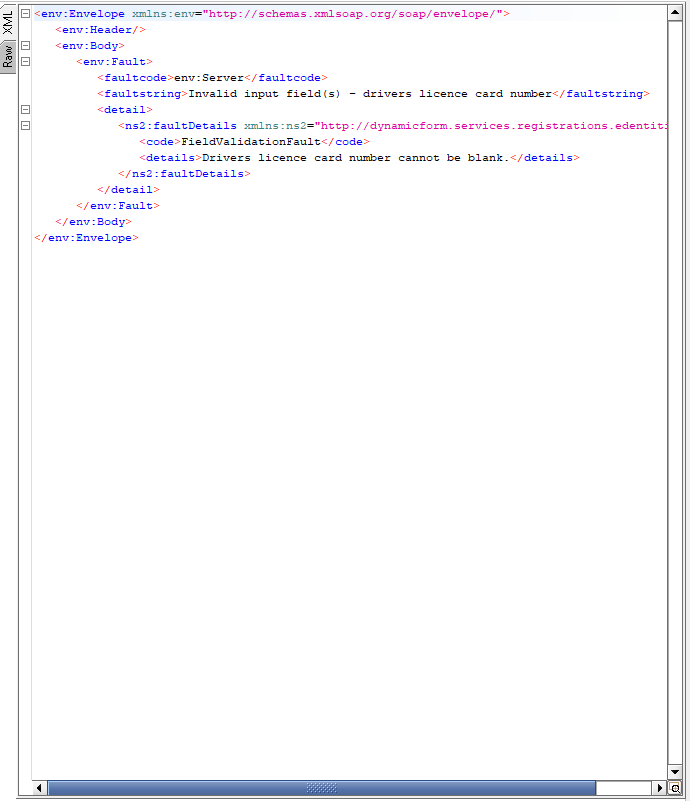Click the closing /env:Fault tag
690x801 pixels.
(x=118, y=205)
